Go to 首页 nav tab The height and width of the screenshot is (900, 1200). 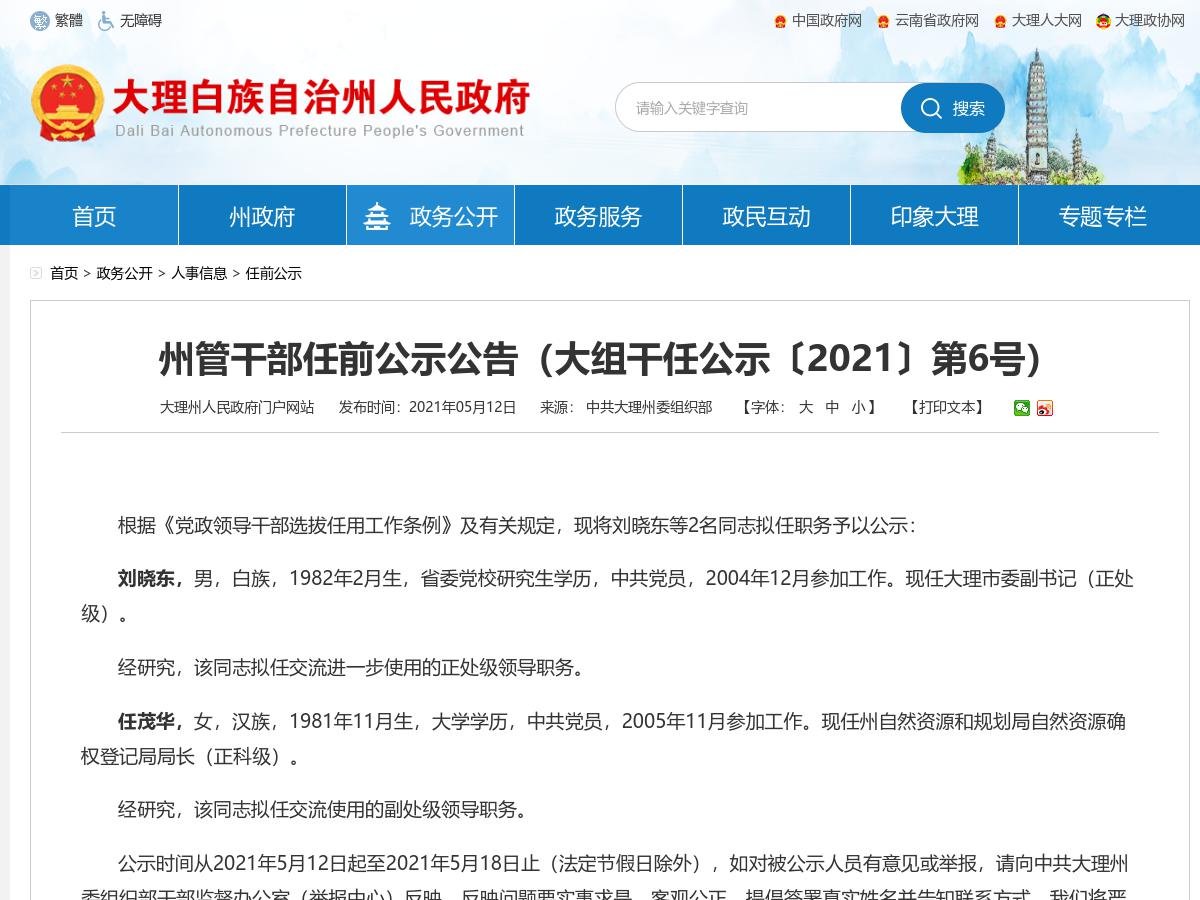click(94, 216)
